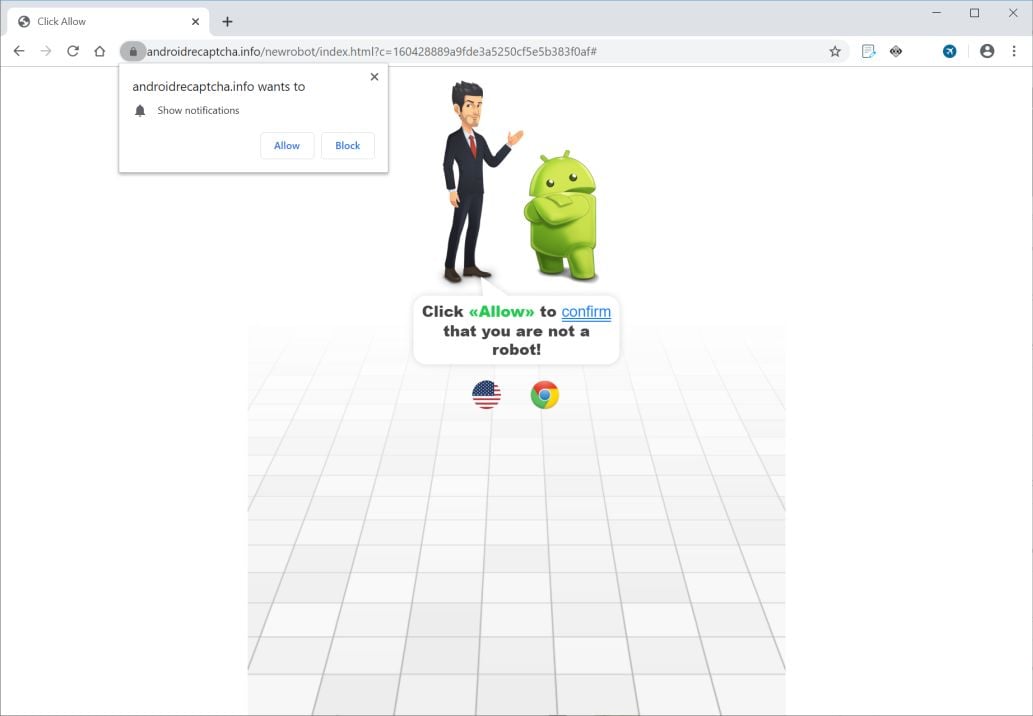Click the bell notification icon
1033x716 pixels.
click(x=140, y=111)
